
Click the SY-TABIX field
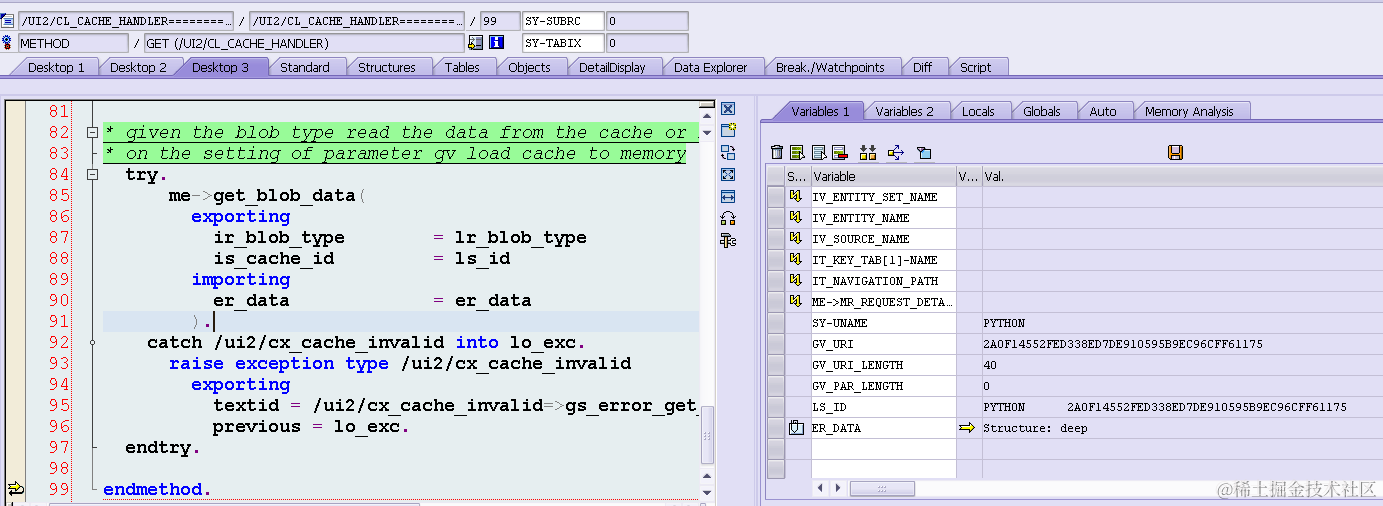pyautogui.click(x=564, y=43)
